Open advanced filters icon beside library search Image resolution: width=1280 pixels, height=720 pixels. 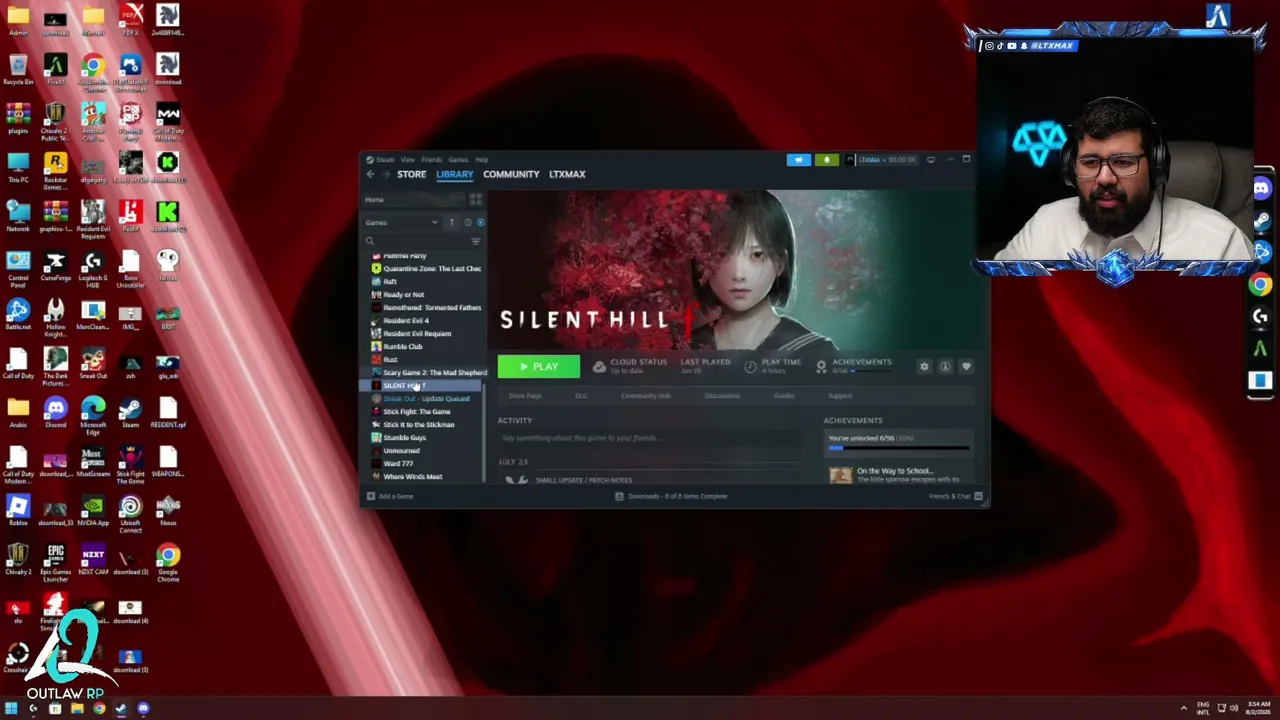(x=476, y=241)
